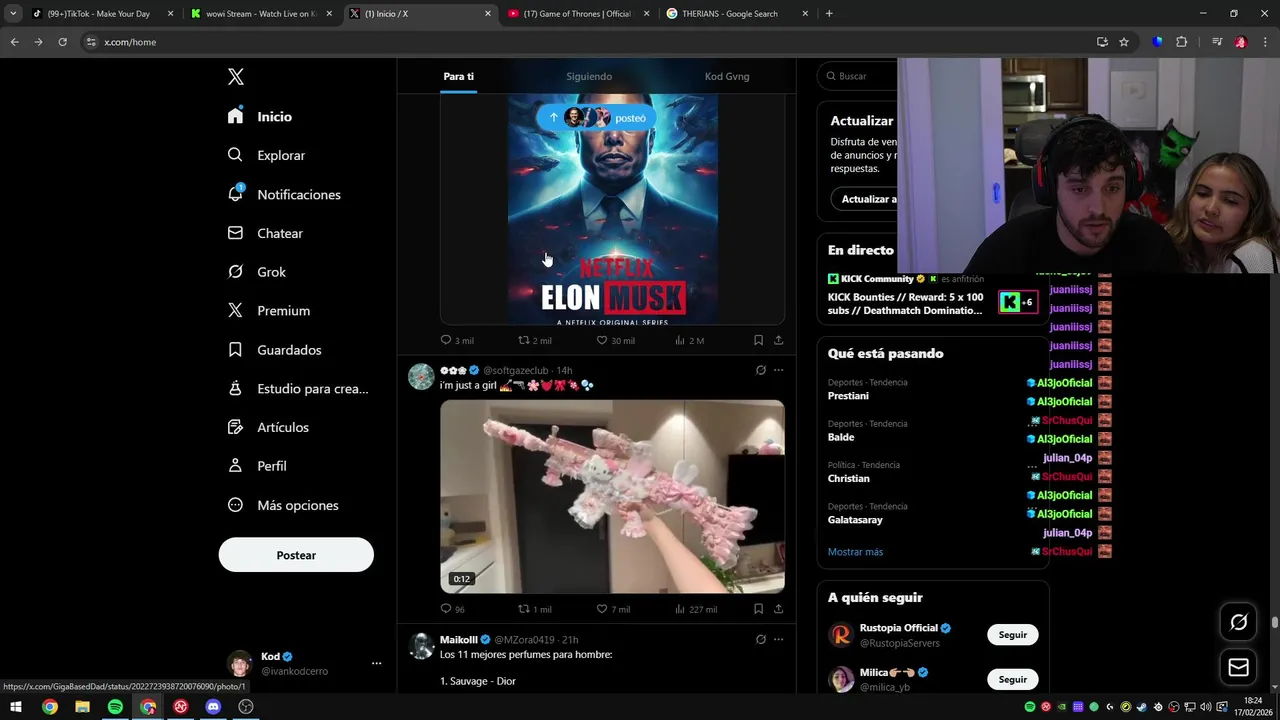Like the 'i'm just a girl' post
This screenshot has height=720, width=1280.
pyautogui.click(x=613, y=609)
